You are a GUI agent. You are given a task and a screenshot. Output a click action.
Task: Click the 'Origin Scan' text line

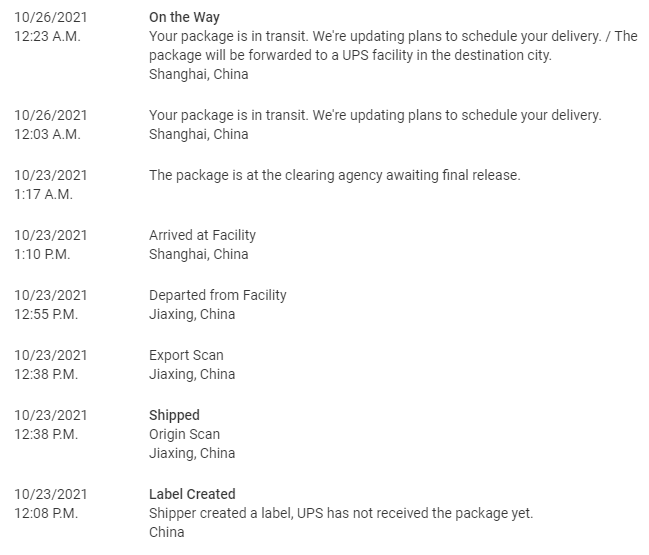point(185,434)
